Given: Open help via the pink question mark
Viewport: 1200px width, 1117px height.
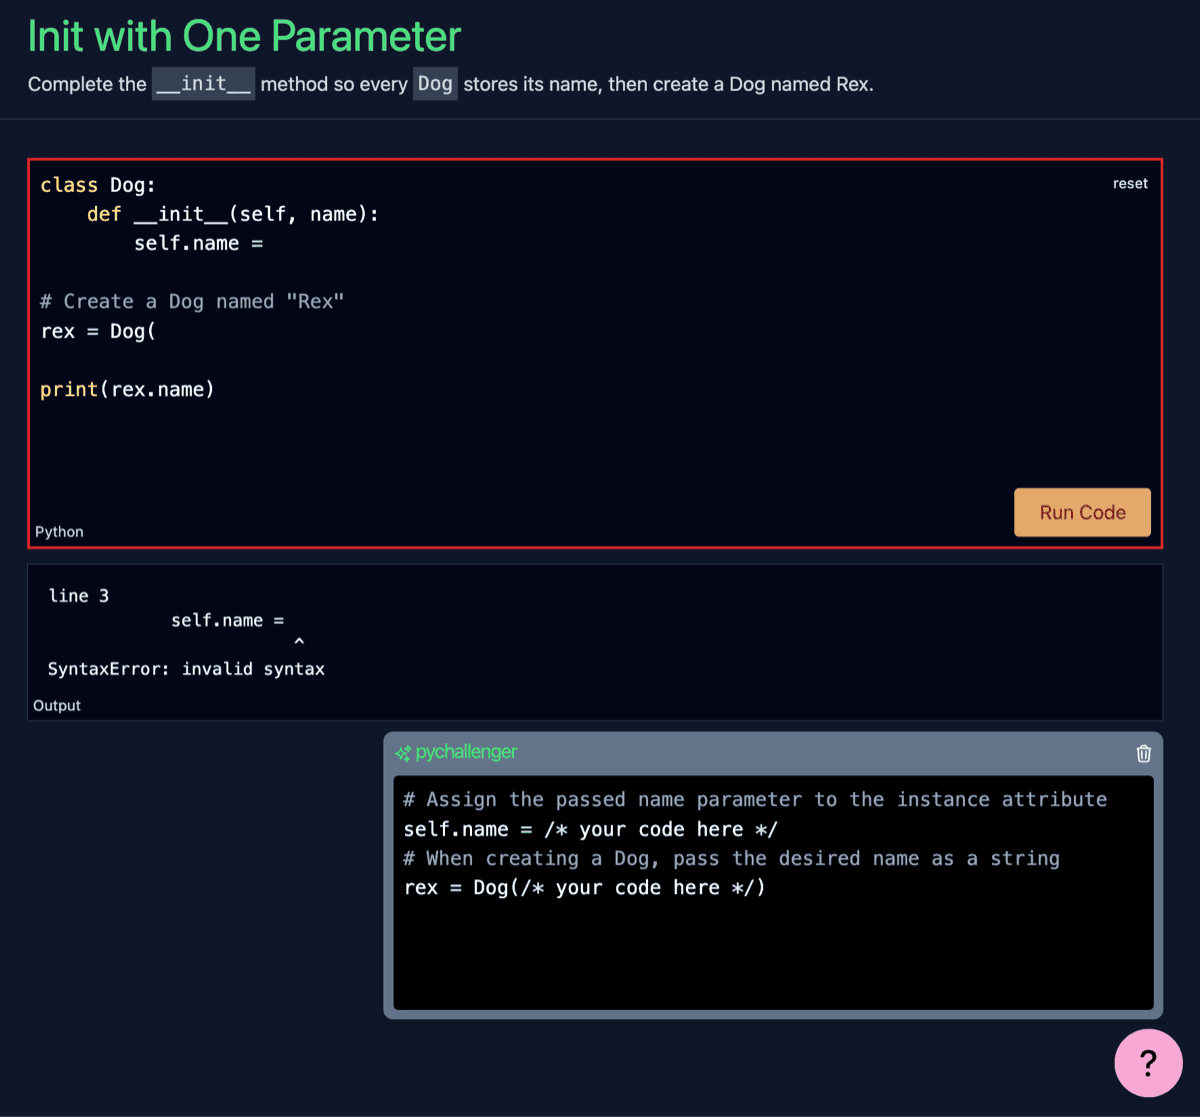Looking at the screenshot, I should tap(1147, 1062).
